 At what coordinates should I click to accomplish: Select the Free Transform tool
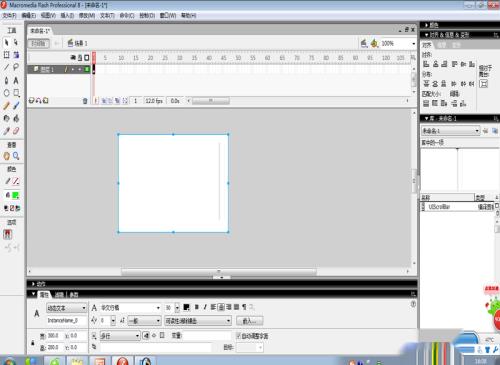coord(6,55)
